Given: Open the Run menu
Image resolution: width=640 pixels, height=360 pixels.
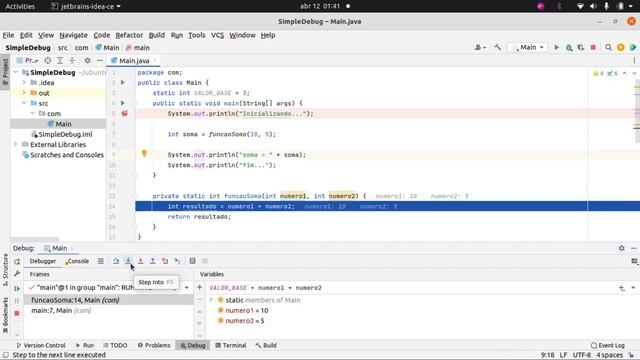Looking at the screenshot, I should [177, 35].
